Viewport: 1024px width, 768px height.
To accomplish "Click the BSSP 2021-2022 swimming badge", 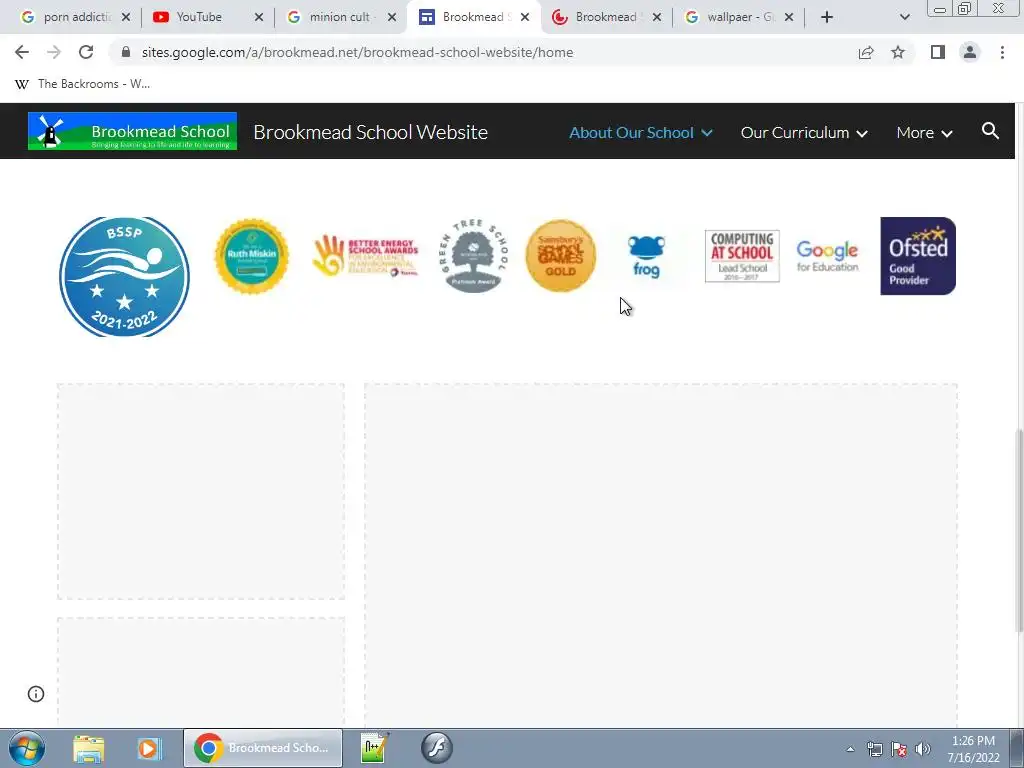I will 124,277.
